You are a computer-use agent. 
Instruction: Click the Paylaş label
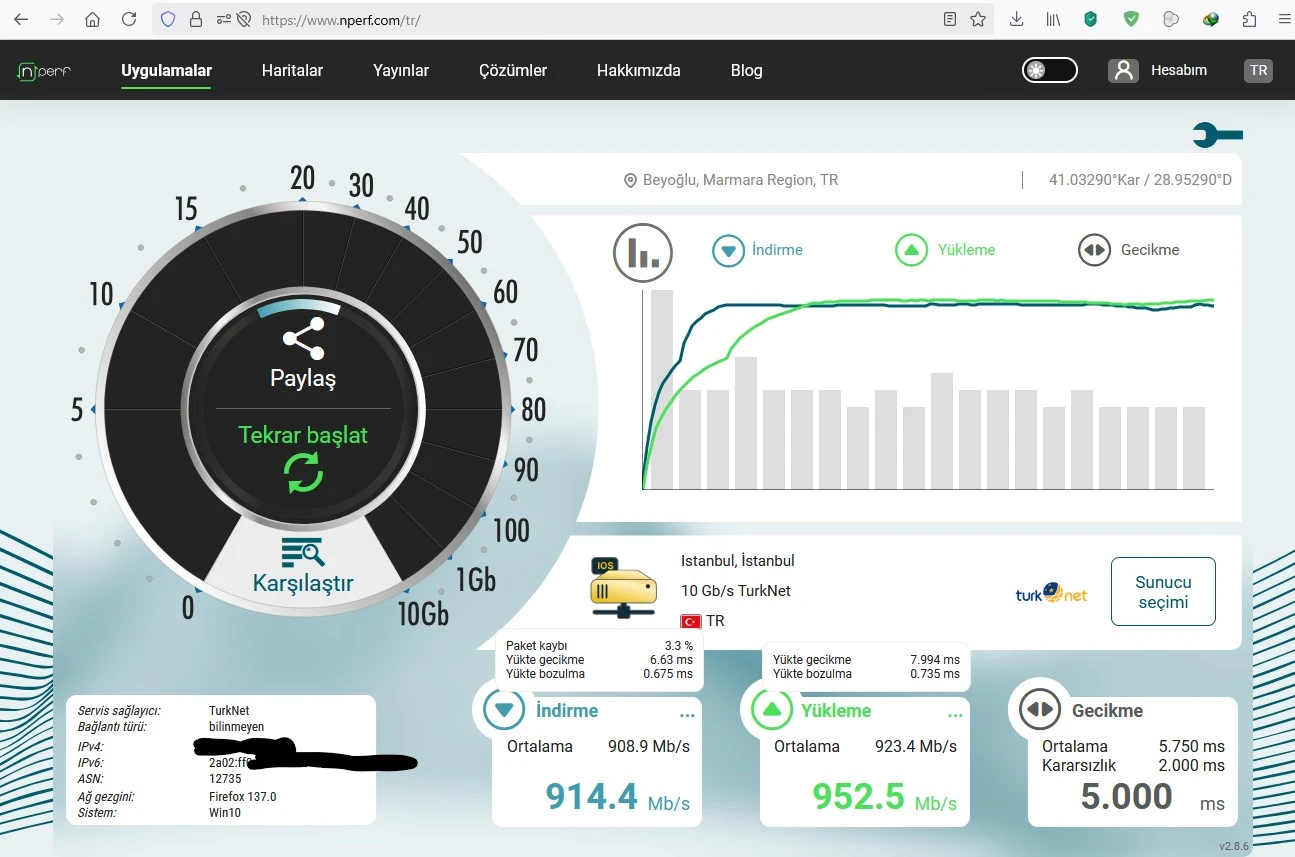tap(303, 378)
